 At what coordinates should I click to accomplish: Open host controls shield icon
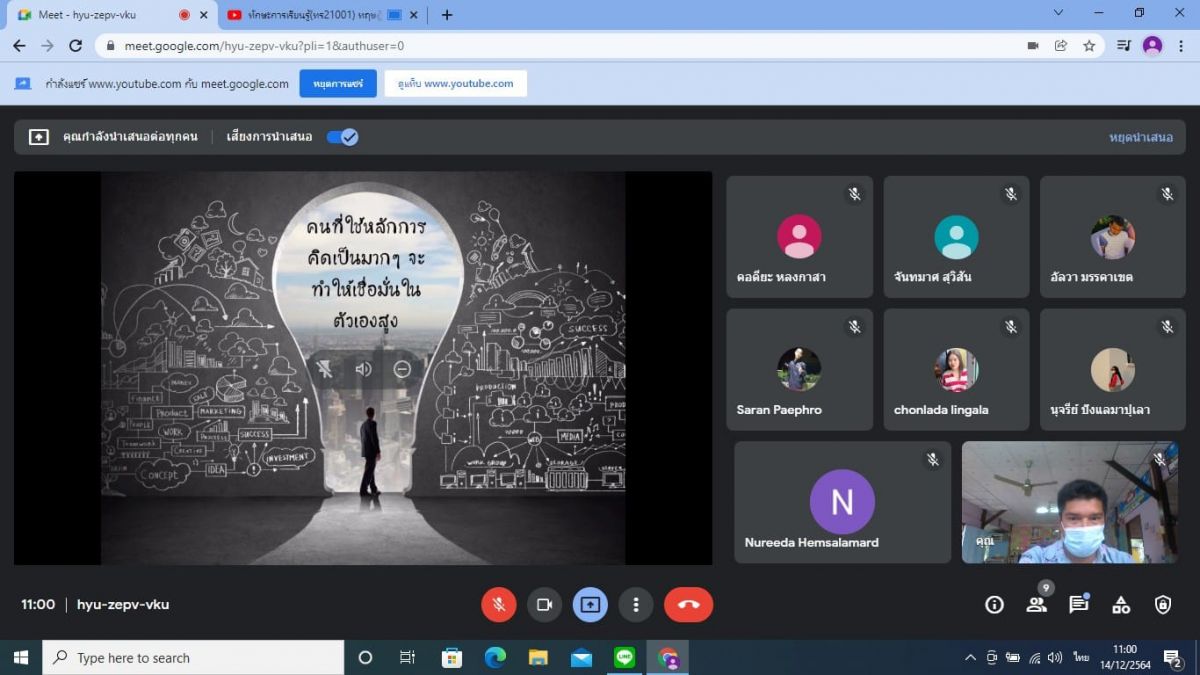(x=1163, y=604)
